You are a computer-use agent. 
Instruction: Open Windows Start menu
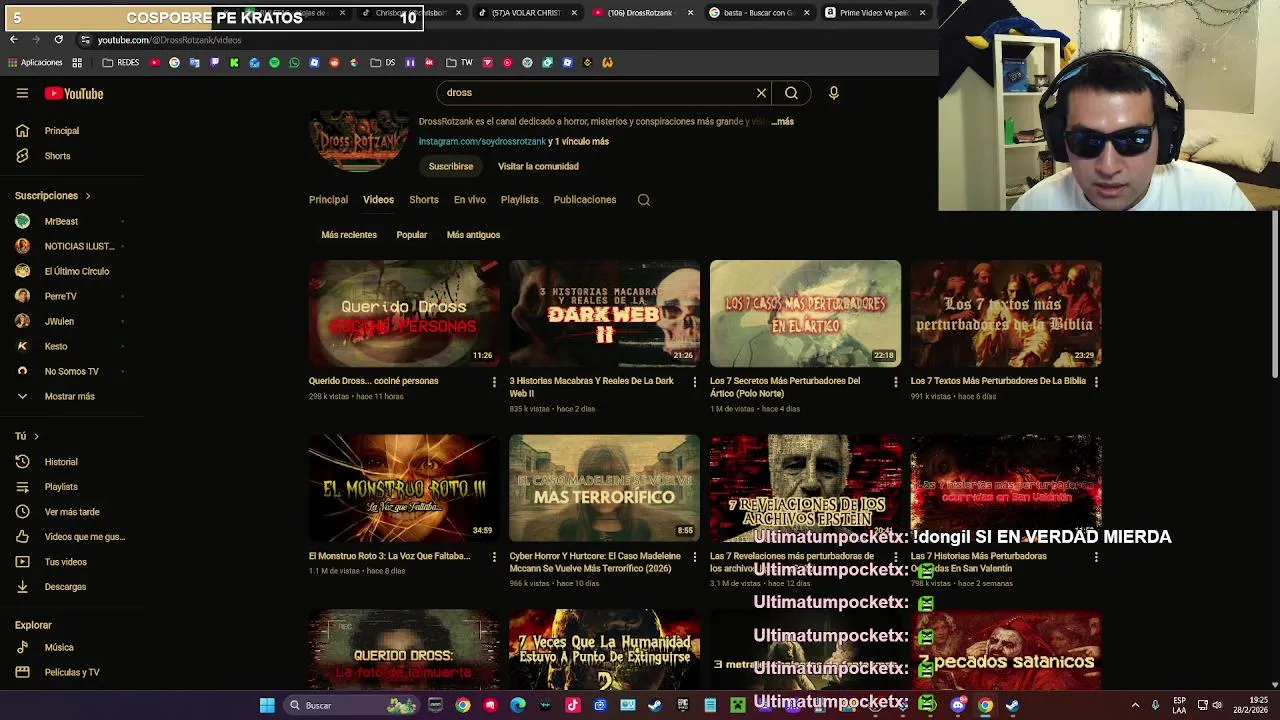[x=267, y=706]
